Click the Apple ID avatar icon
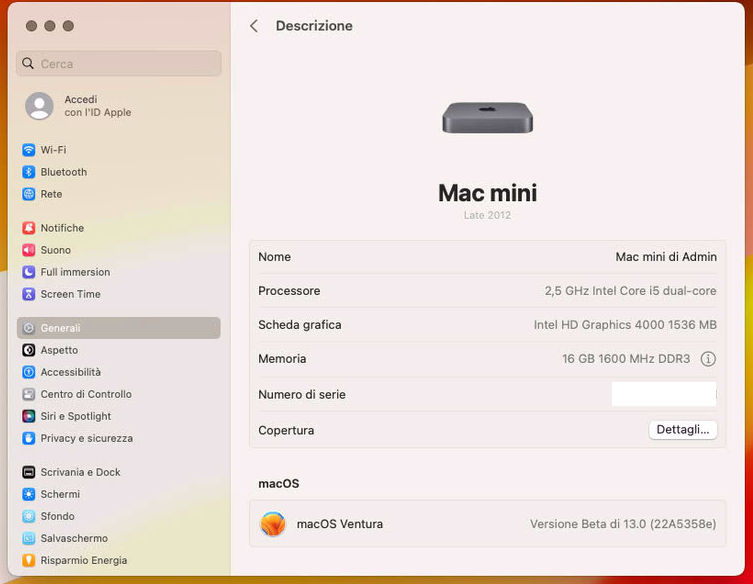Image resolution: width=753 pixels, height=584 pixels. pos(39,106)
